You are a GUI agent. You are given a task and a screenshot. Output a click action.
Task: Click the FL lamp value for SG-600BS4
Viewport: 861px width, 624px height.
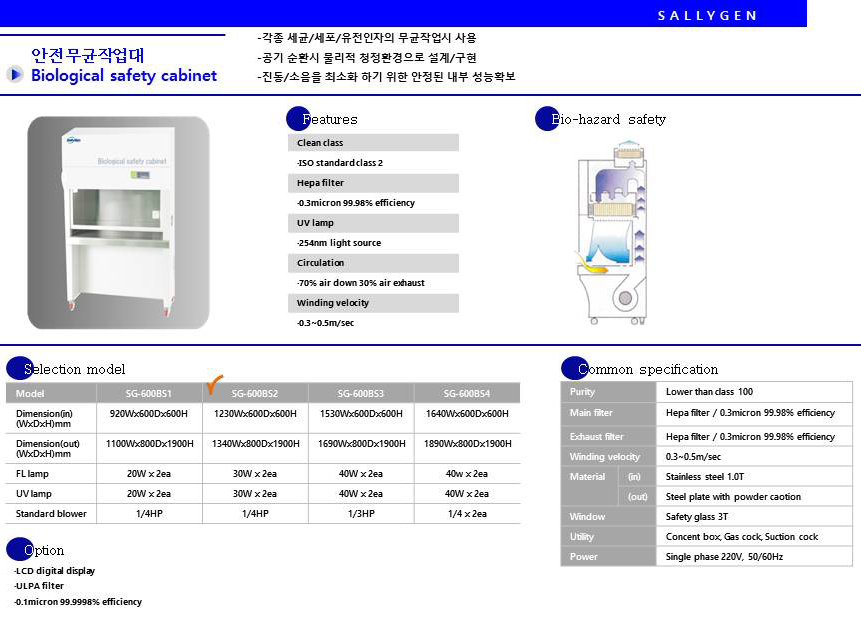pyautogui.click(x=467, y=473)
